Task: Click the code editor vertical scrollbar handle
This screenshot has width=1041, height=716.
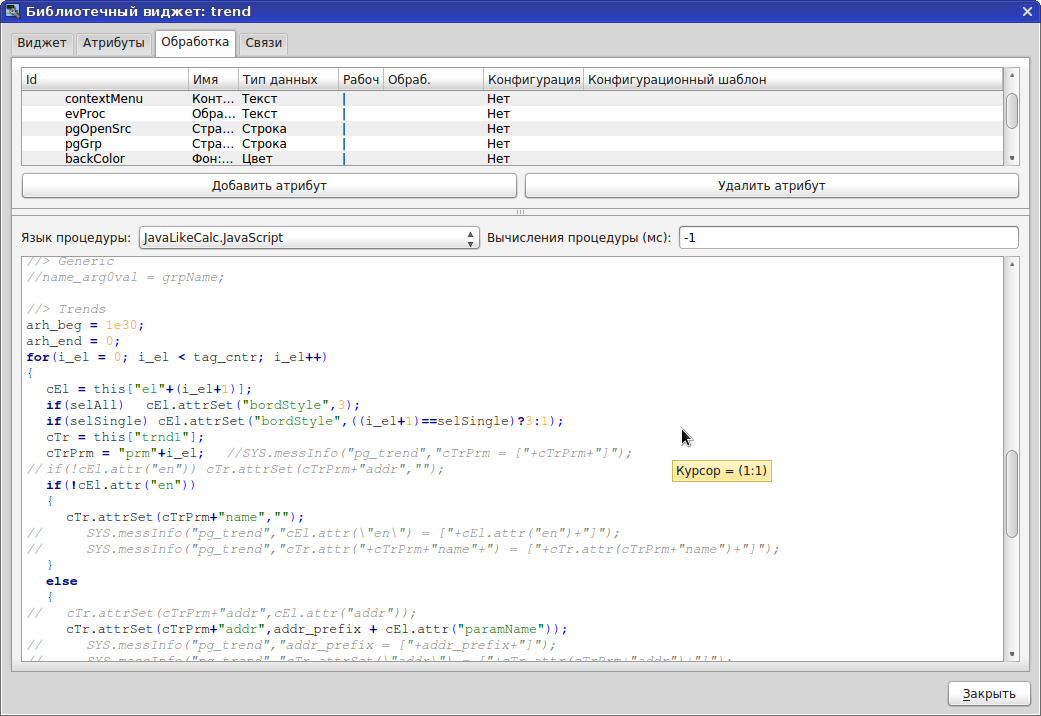Action: pyautogui.click(x=1012, y=492)
